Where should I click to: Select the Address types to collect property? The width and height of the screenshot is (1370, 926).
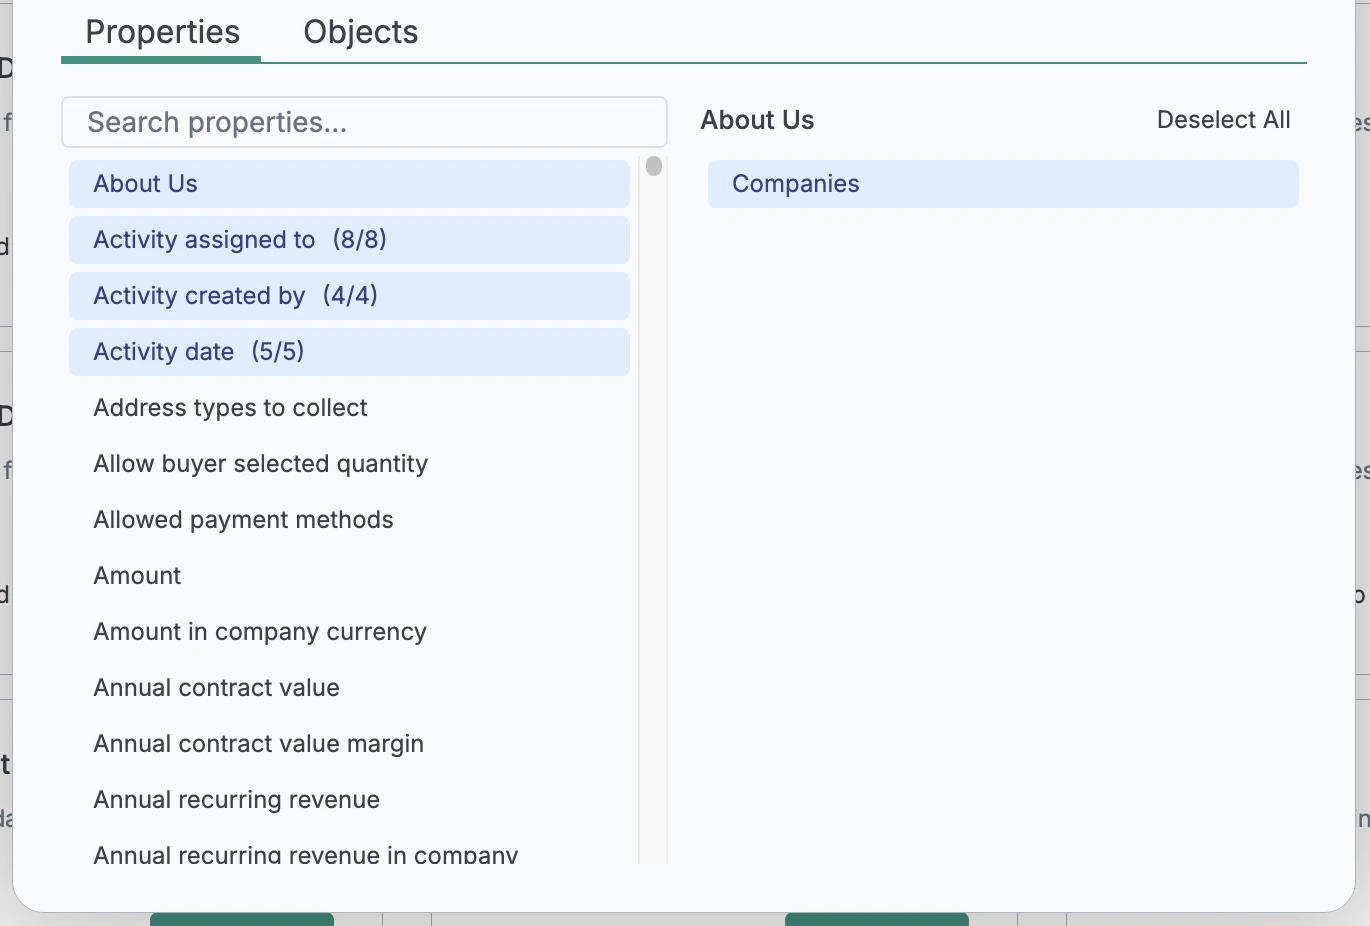pyautogui.click(x=230, y=407)
